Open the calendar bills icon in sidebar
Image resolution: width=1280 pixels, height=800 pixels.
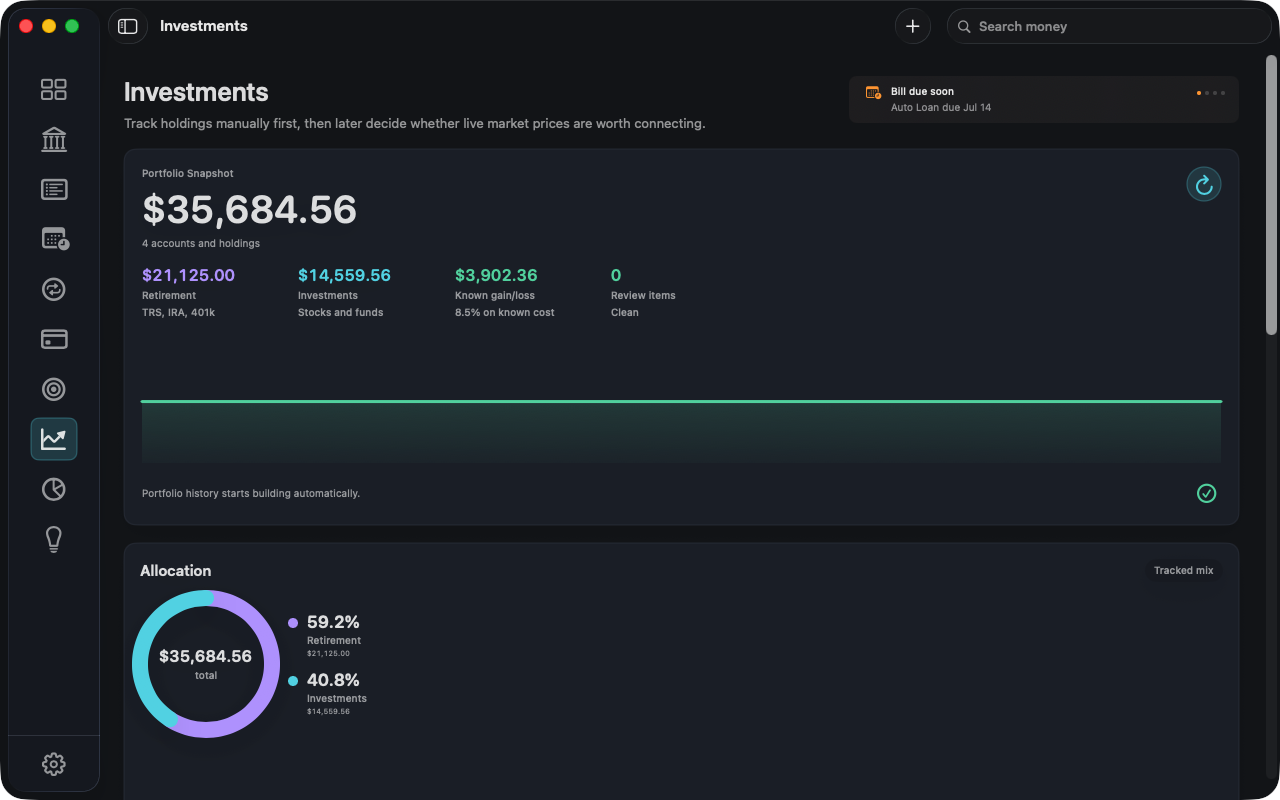tap(54, 239)
